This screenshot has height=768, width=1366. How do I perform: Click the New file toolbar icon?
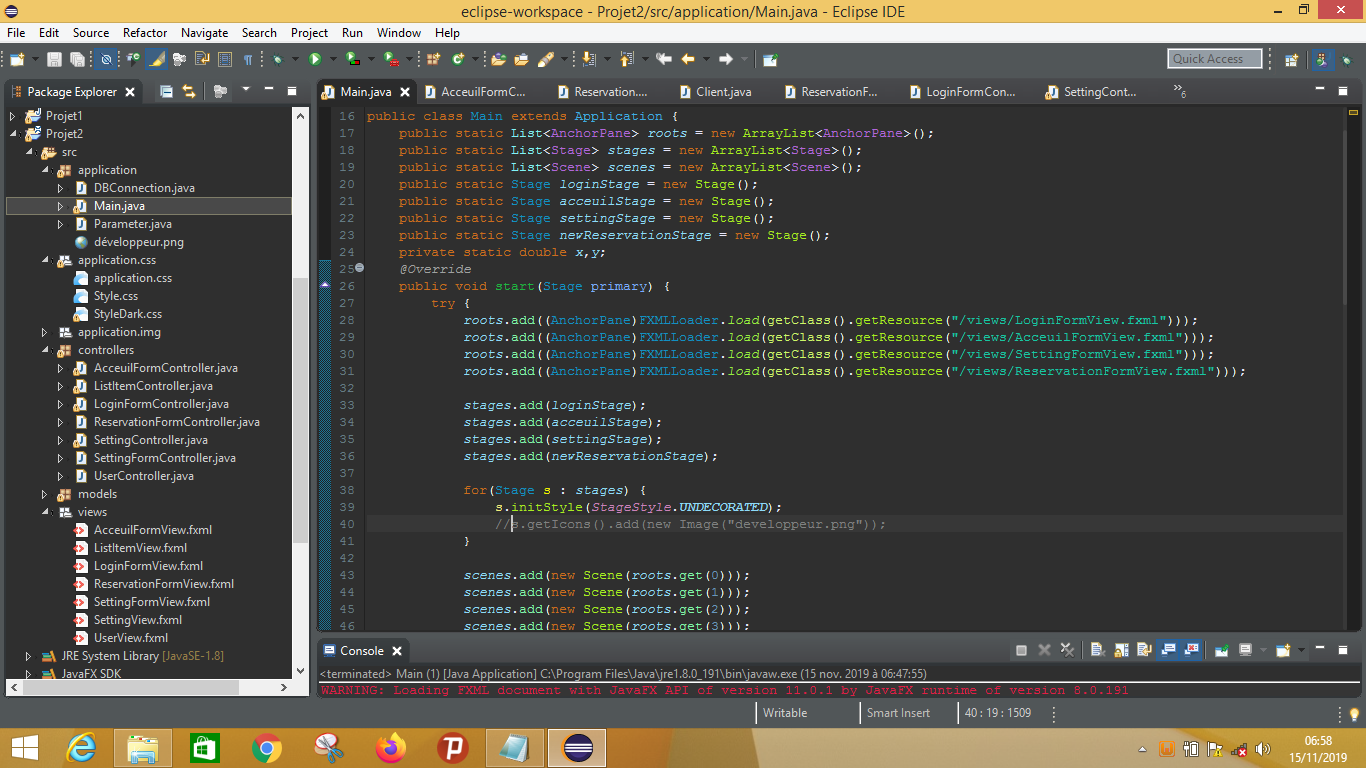click(x=17, y=59)
